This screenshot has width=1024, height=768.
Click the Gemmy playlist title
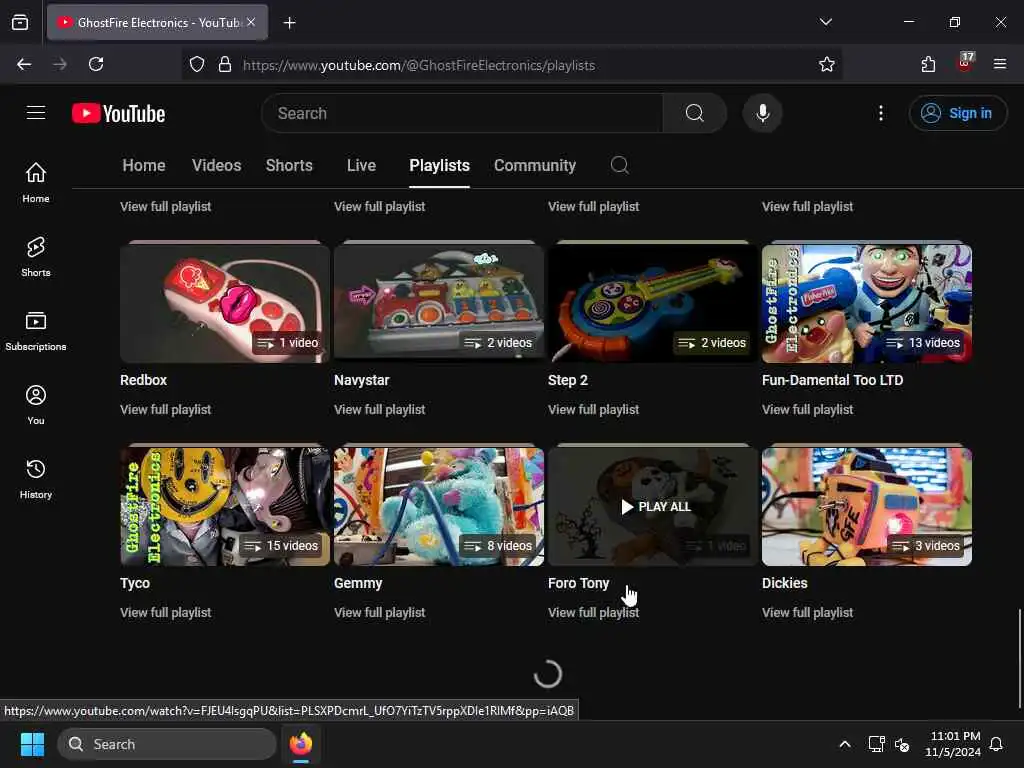358,583
